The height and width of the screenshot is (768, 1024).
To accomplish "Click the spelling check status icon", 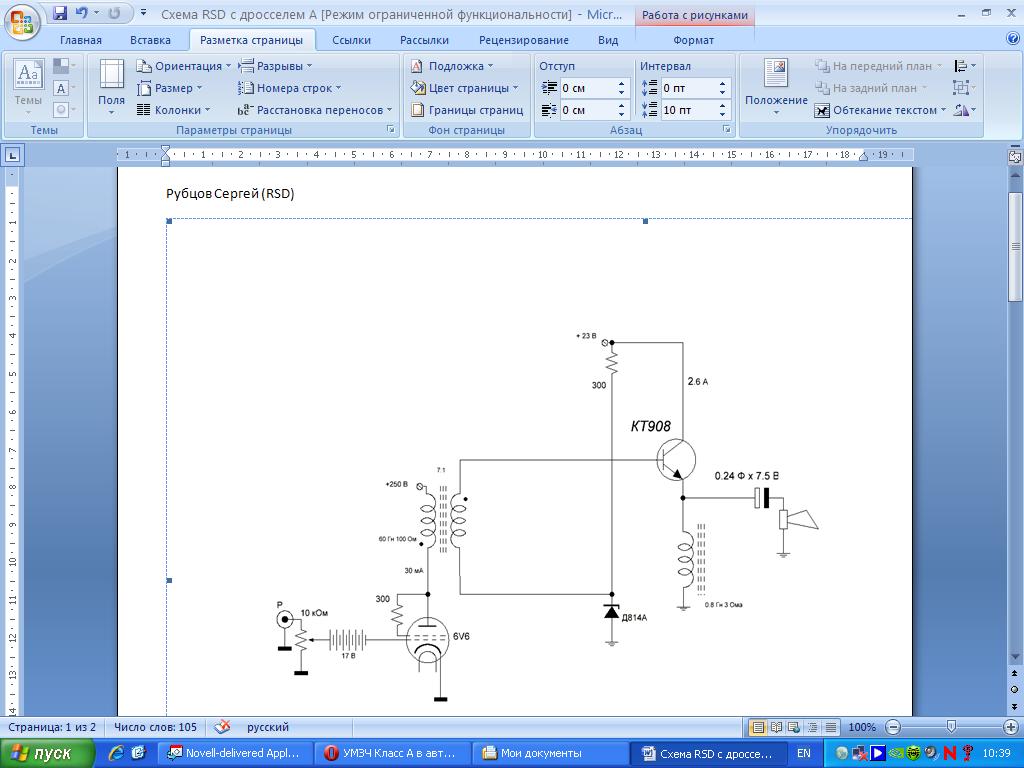I will coord(222,727).
